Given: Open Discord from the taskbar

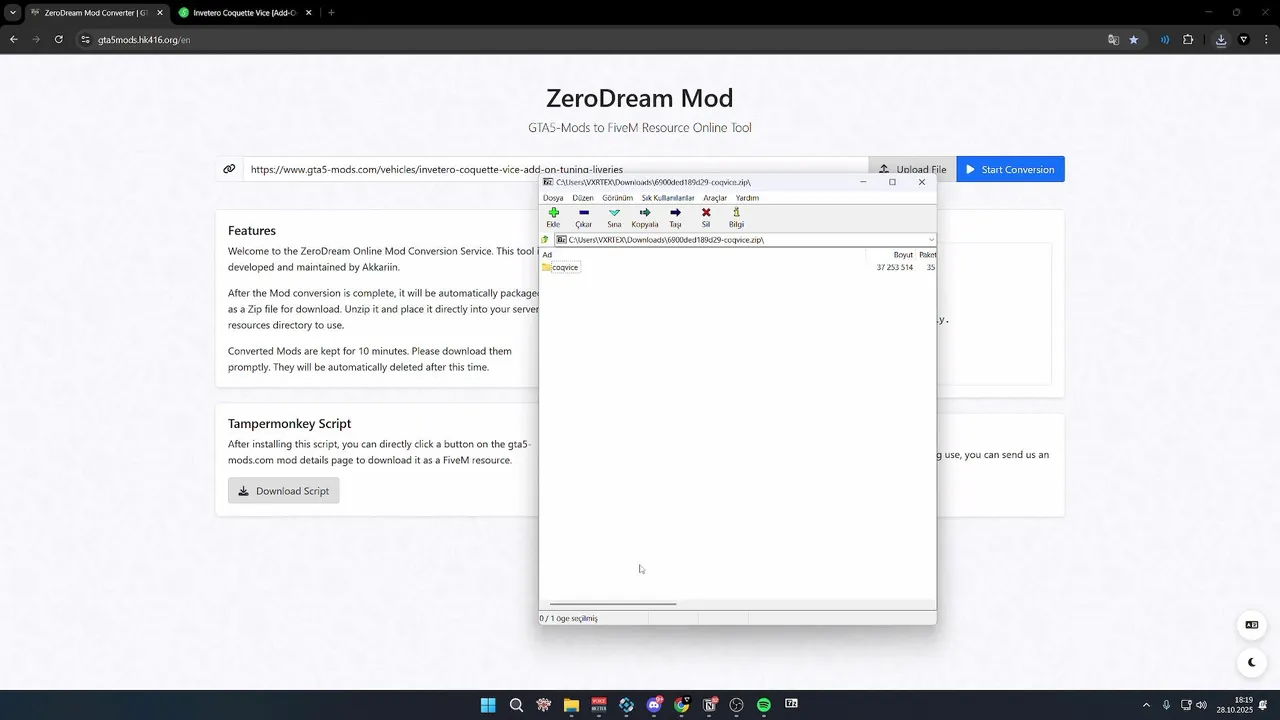Looking at the screenshot, I should point(655,705).
